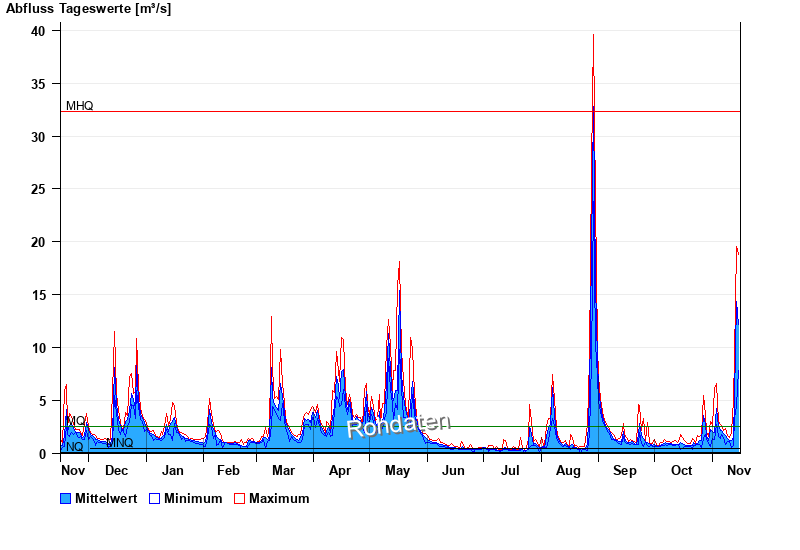Screen dimensions: 800x550
Task: Click the 25 value on the y-axis
Action: pos(38,189)
